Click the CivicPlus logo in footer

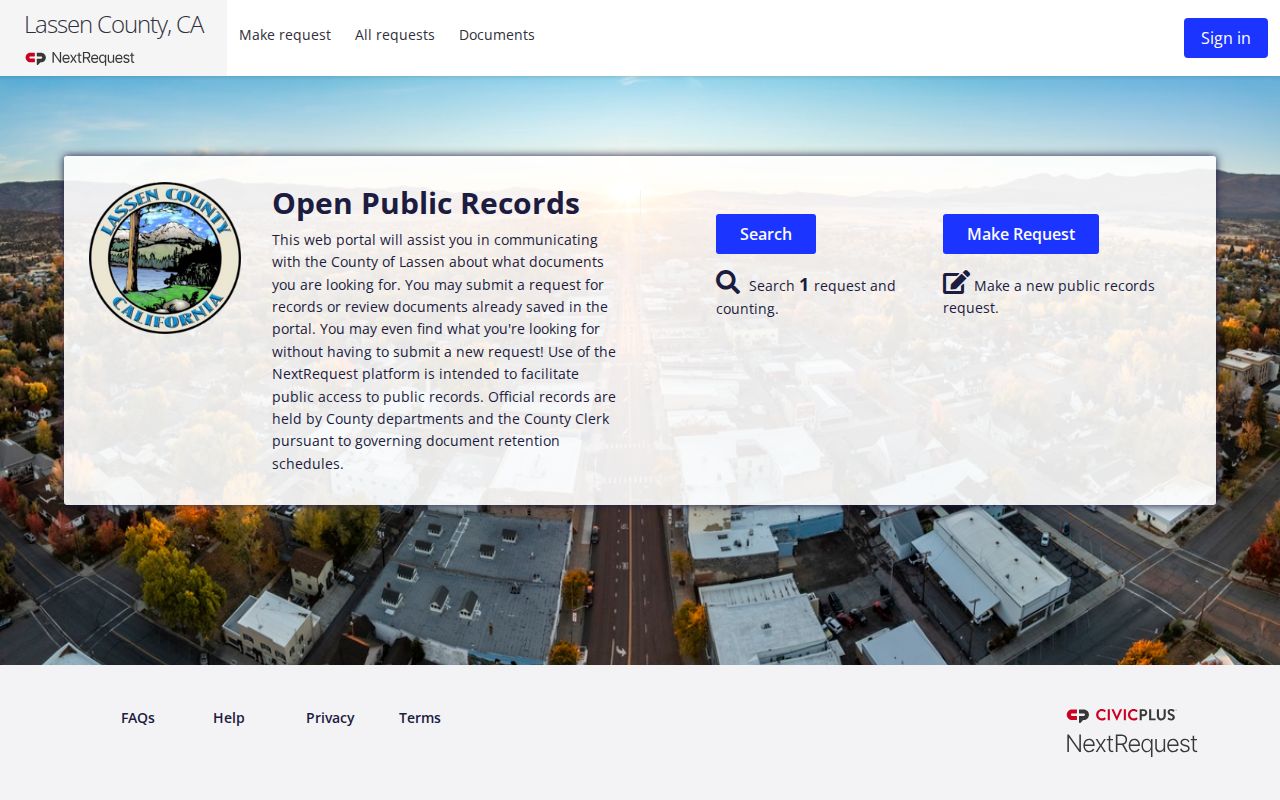pyautogui.click(x=1121, y=715)
